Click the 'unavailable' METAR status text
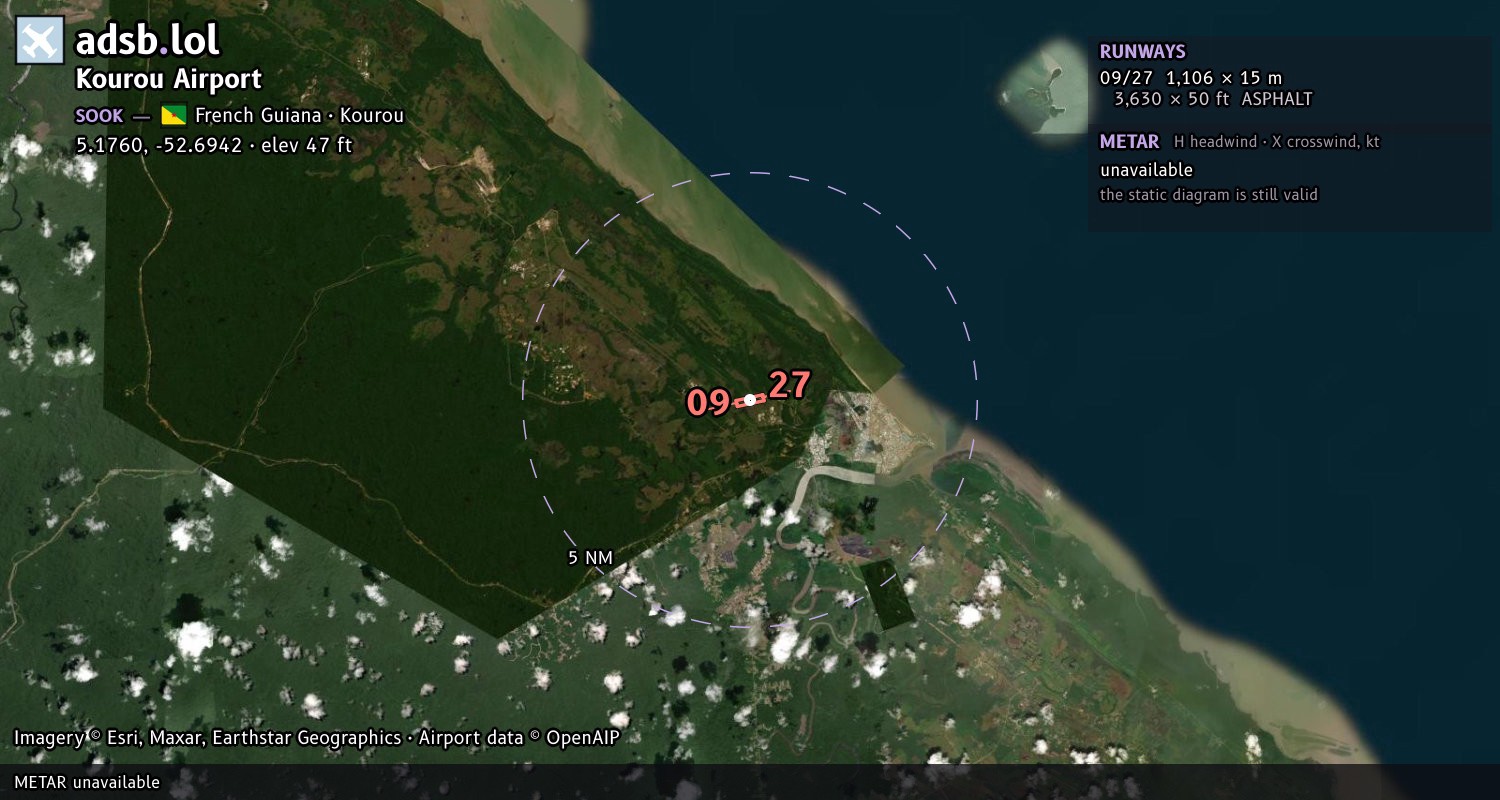 click(x=1146, y=170)
